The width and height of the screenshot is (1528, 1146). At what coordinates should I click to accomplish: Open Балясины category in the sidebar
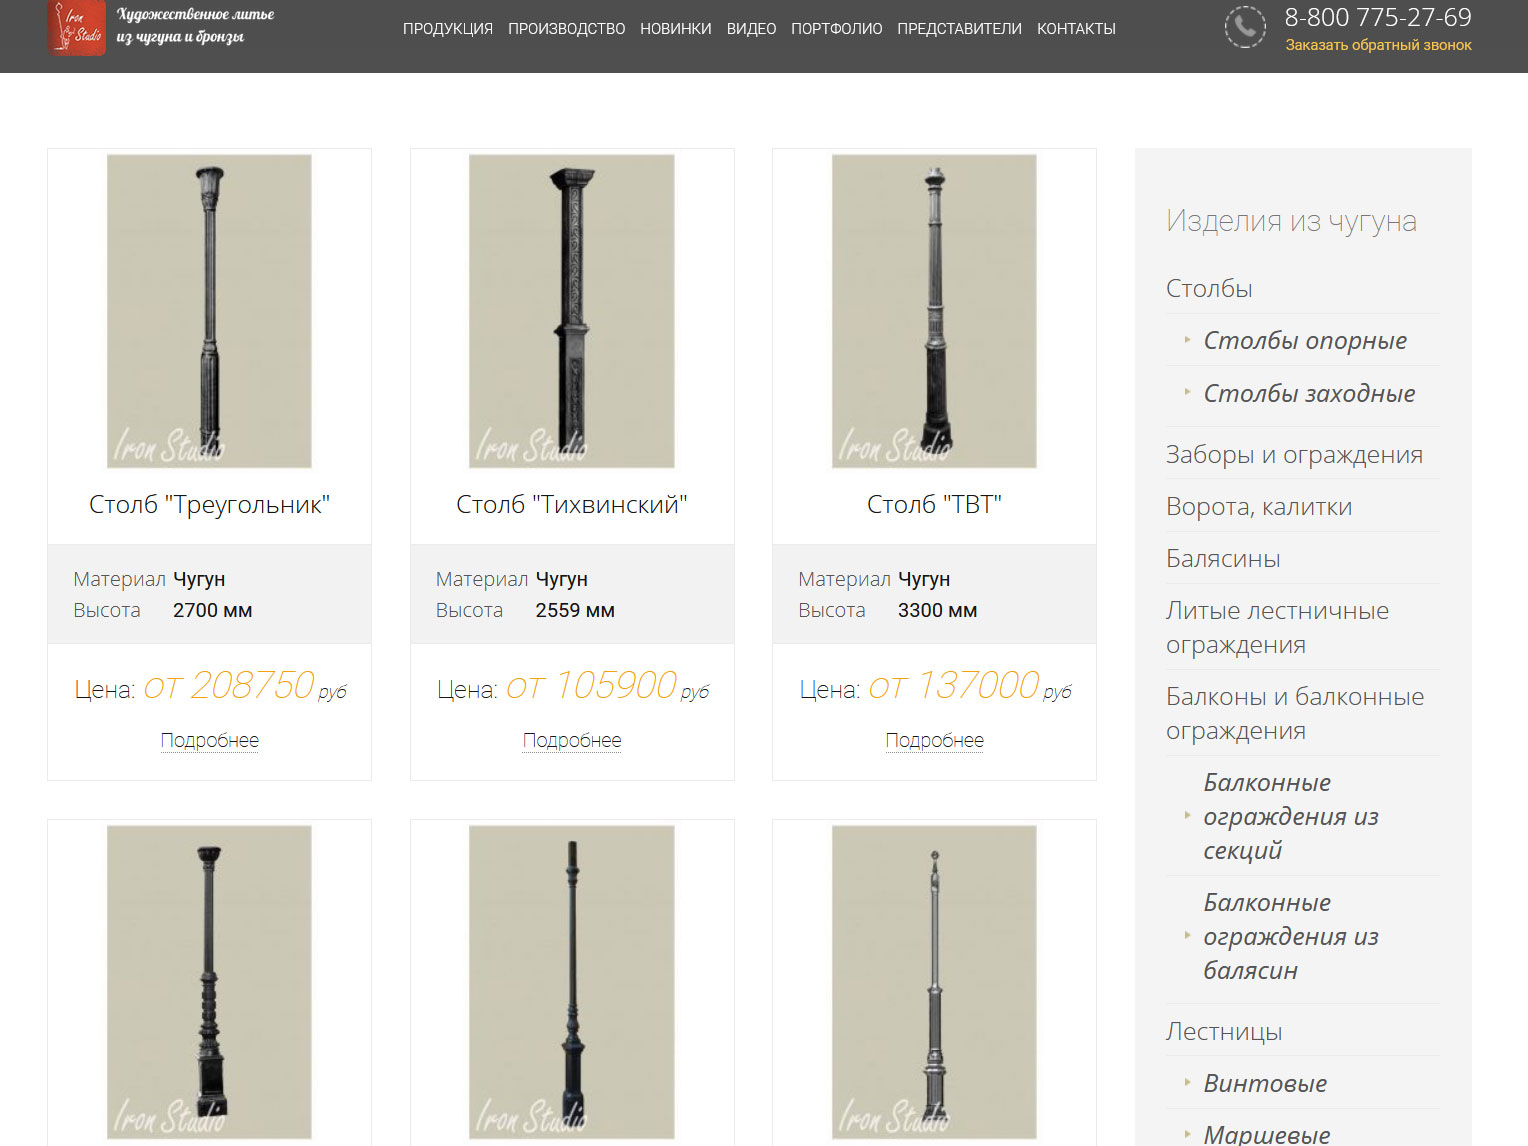coord(1223,558)
